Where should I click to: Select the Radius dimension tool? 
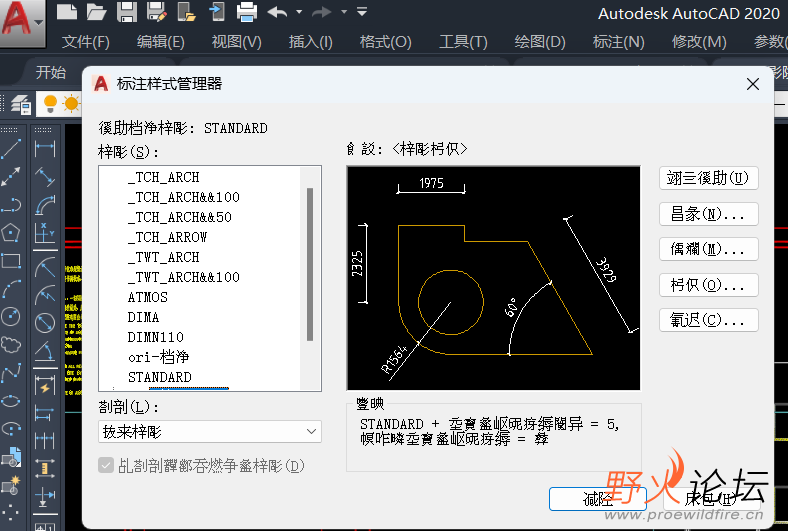45,267
